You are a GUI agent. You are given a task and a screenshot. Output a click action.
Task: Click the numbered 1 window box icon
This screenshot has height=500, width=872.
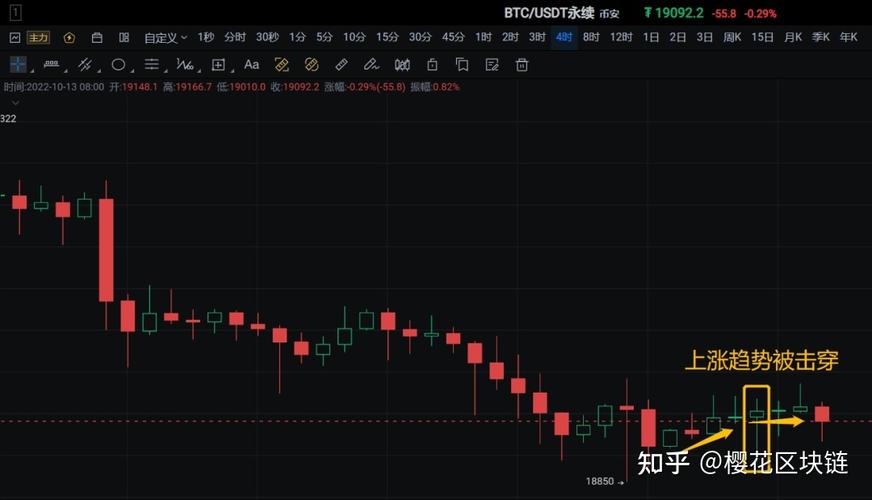15,12
